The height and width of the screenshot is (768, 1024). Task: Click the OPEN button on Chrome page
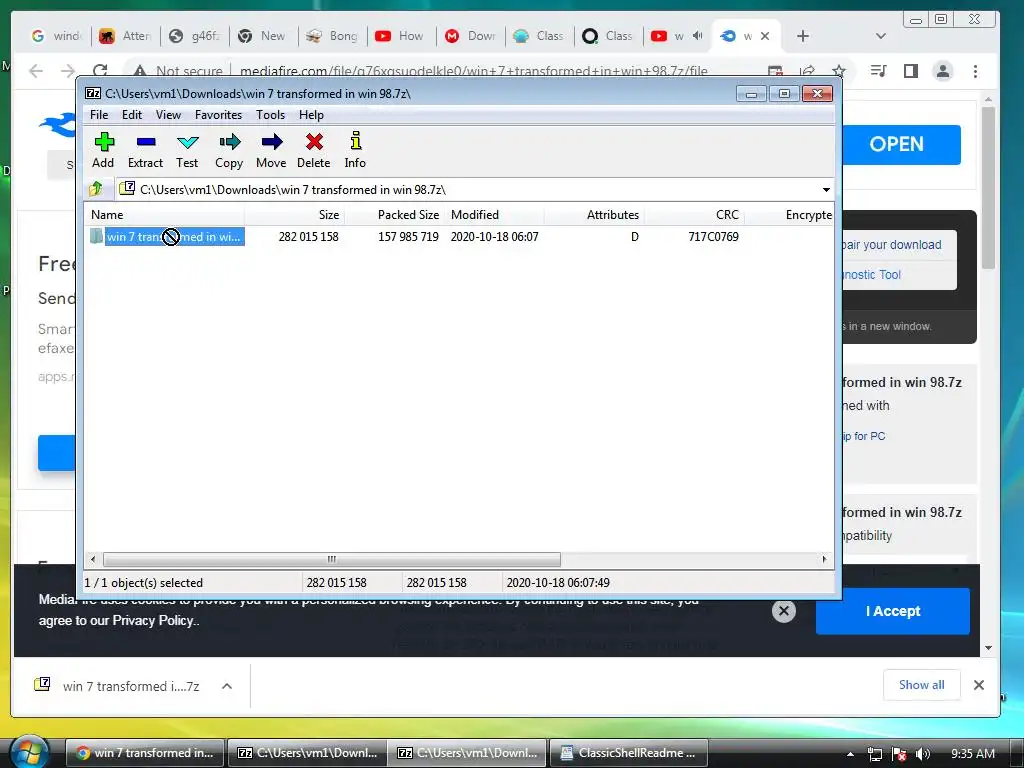tap(900, 144)
